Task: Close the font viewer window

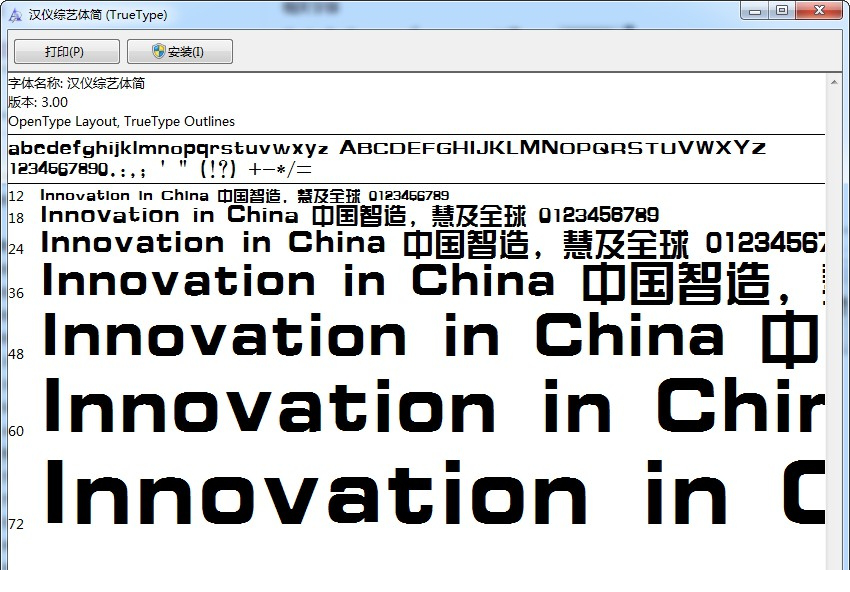Action: 819,10
